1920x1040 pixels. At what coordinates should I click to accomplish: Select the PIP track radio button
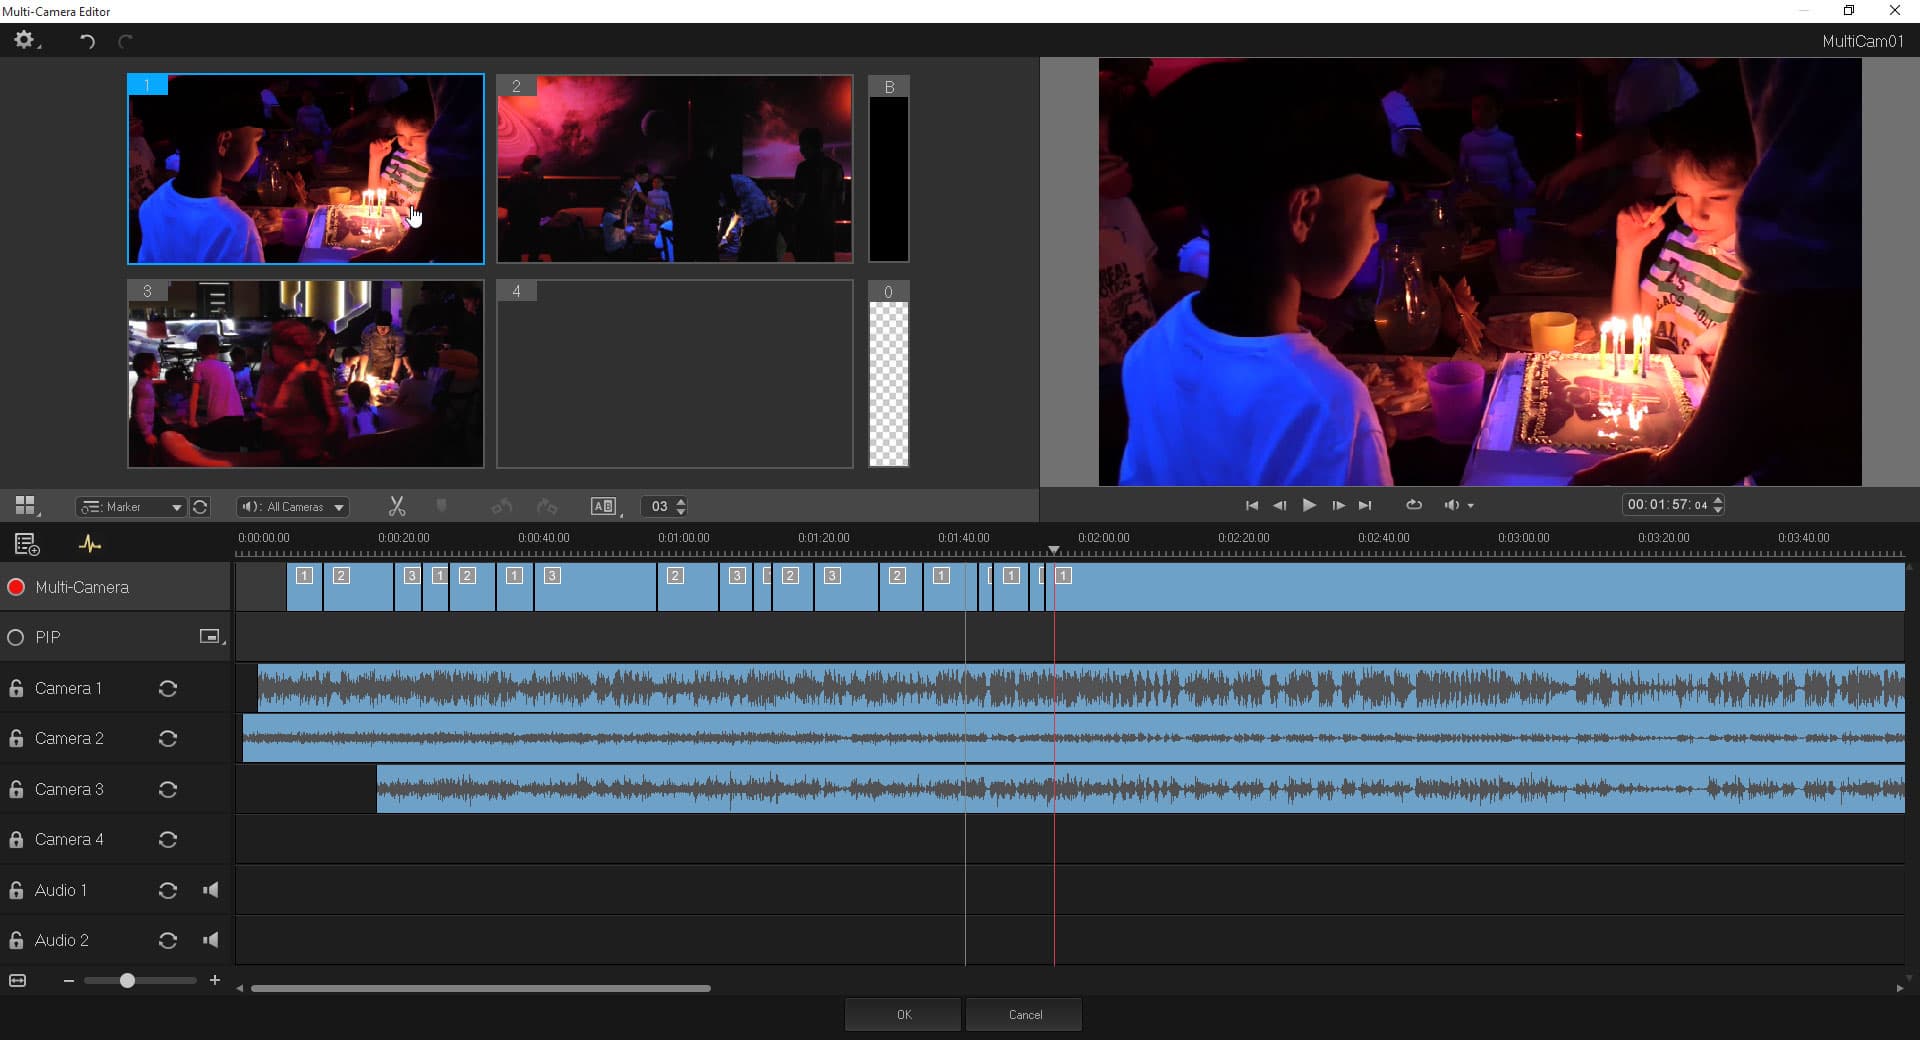click(16, 638)
